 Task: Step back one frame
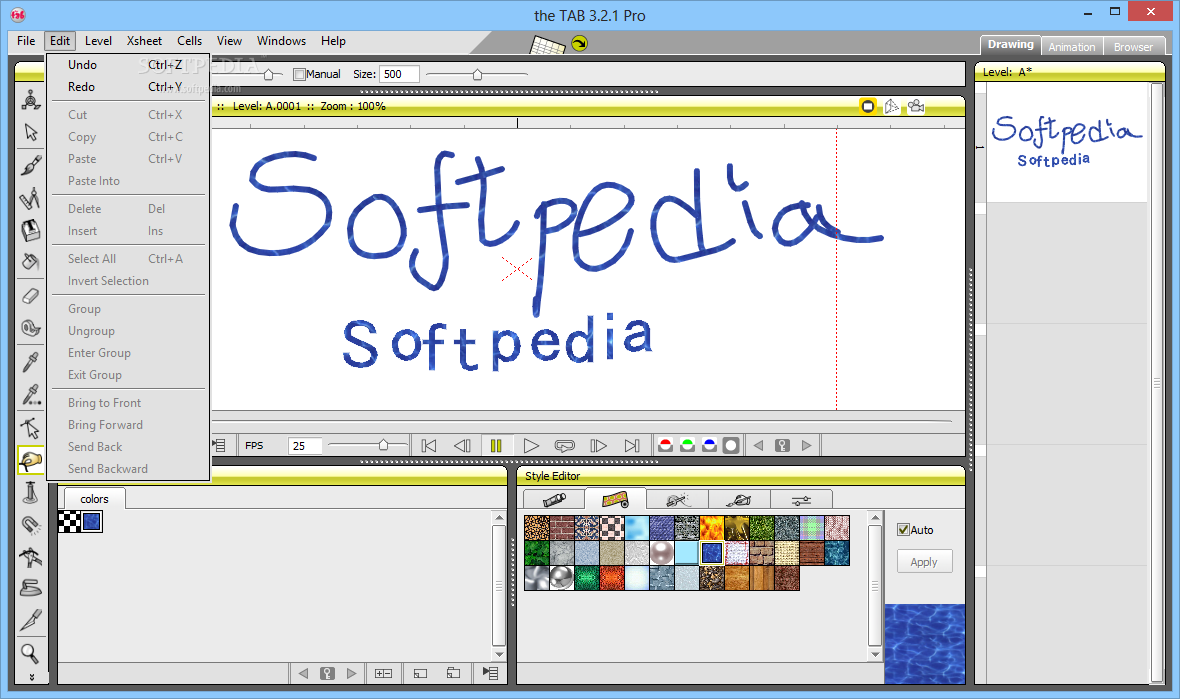click(x=462, y=445)
